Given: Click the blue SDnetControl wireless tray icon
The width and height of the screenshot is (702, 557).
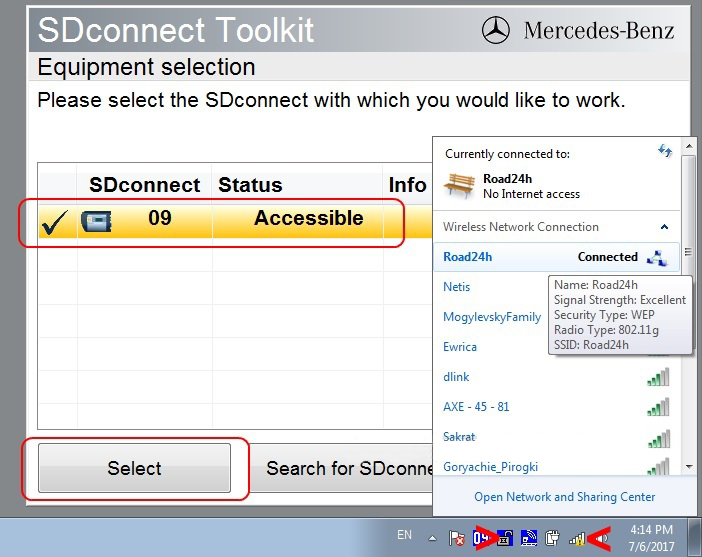Looking at the screenshot, I should point(529,538).
